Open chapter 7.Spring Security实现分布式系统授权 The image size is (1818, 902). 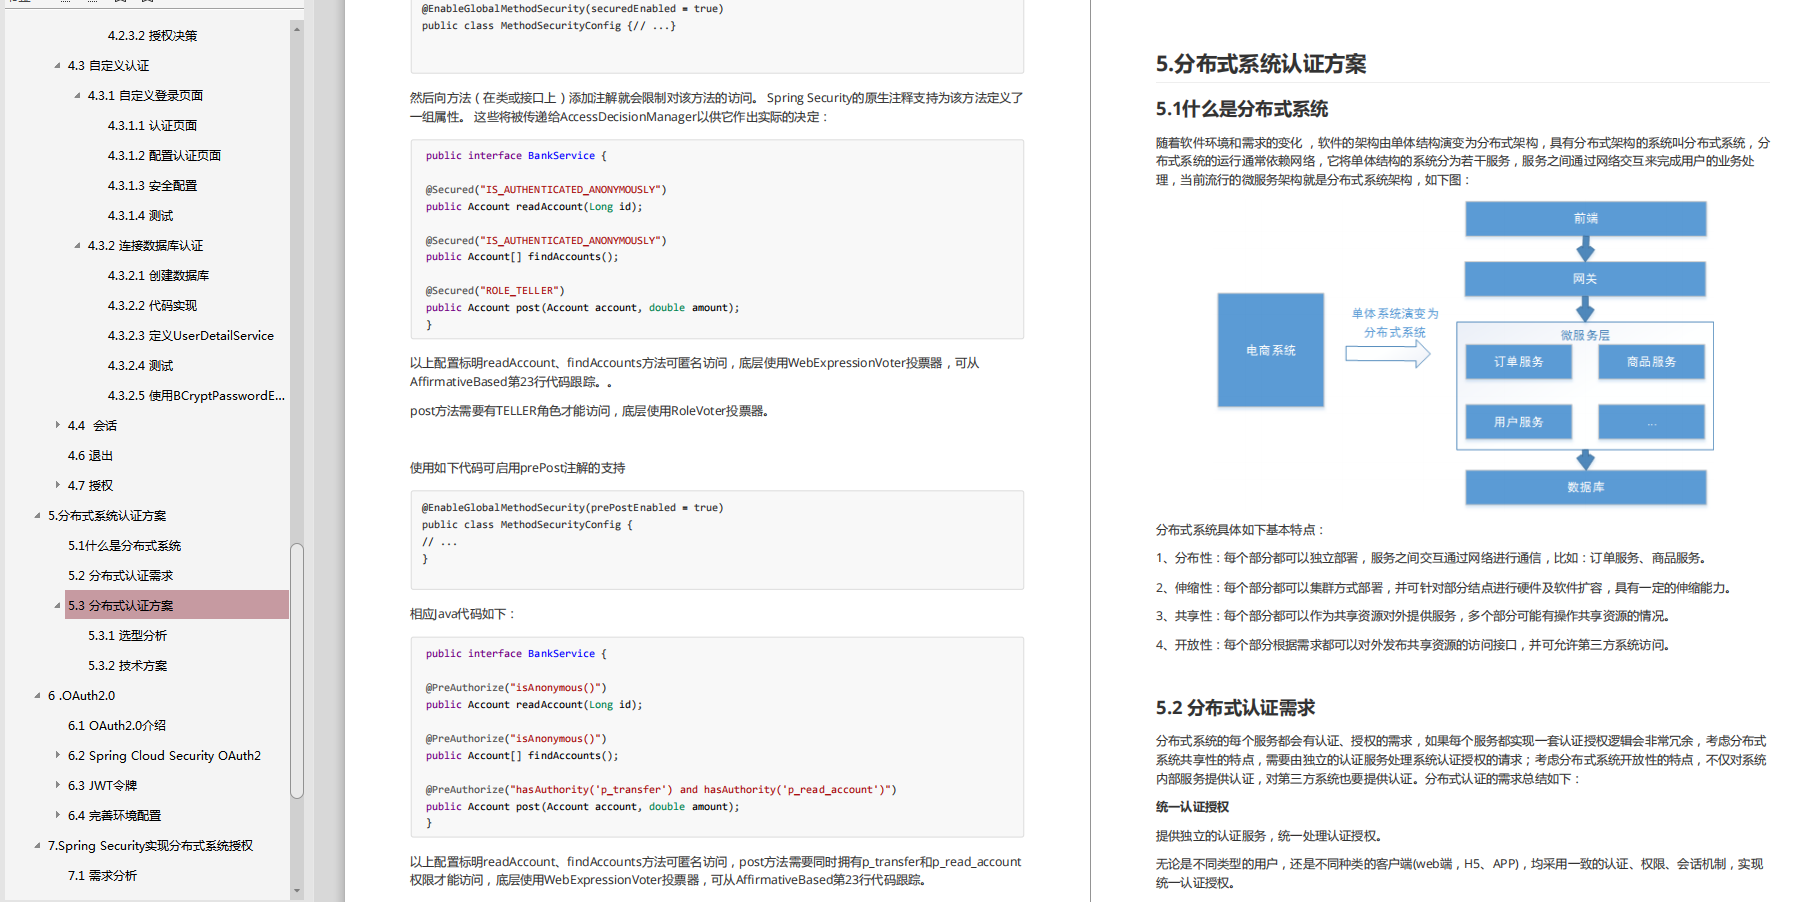click(150, 846)
